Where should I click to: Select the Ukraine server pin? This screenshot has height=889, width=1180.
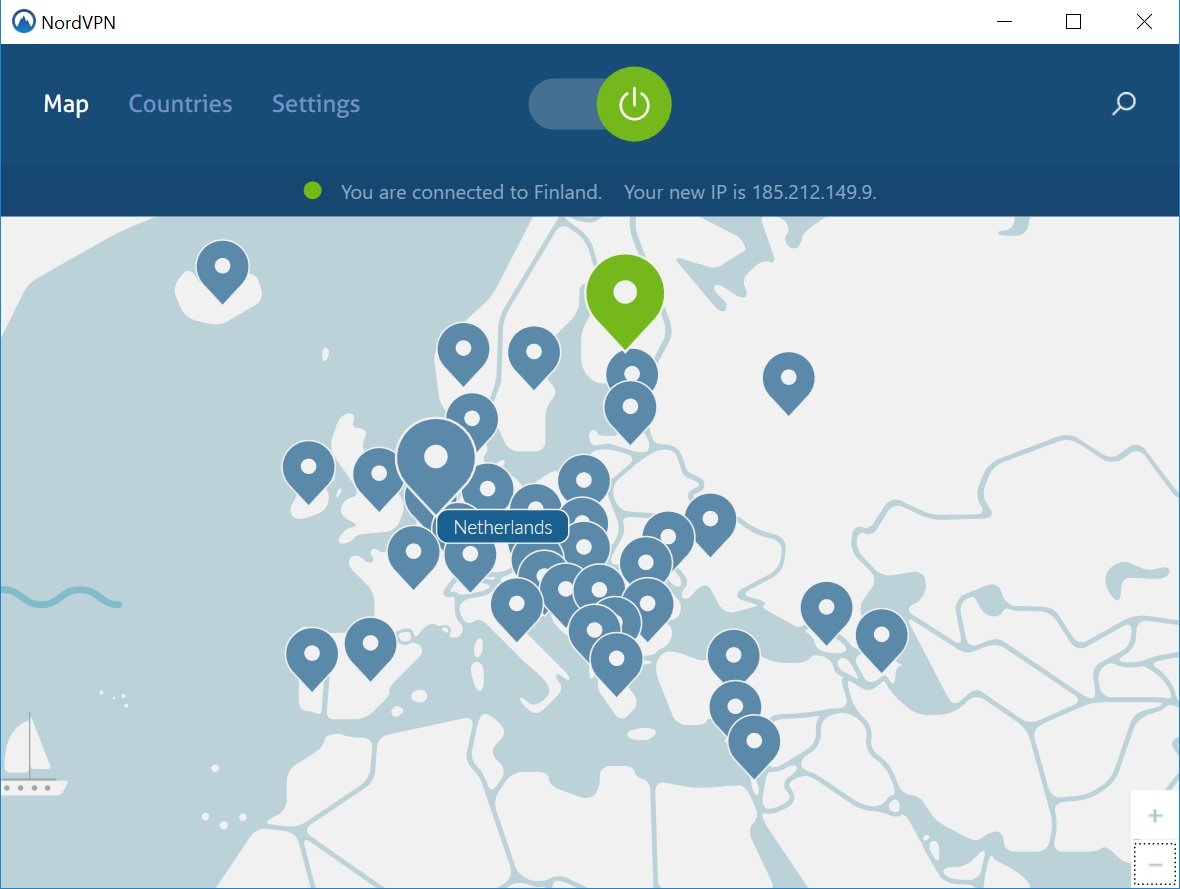710,524
